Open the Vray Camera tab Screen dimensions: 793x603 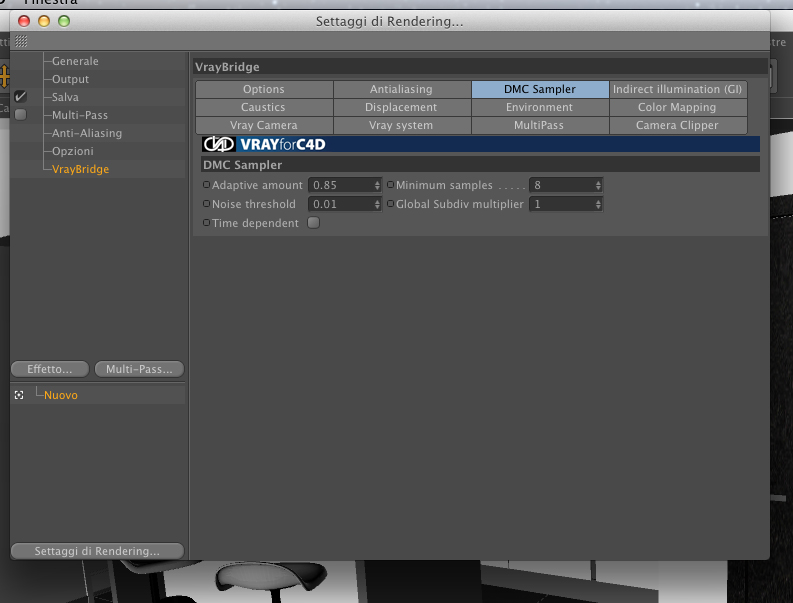264,125
